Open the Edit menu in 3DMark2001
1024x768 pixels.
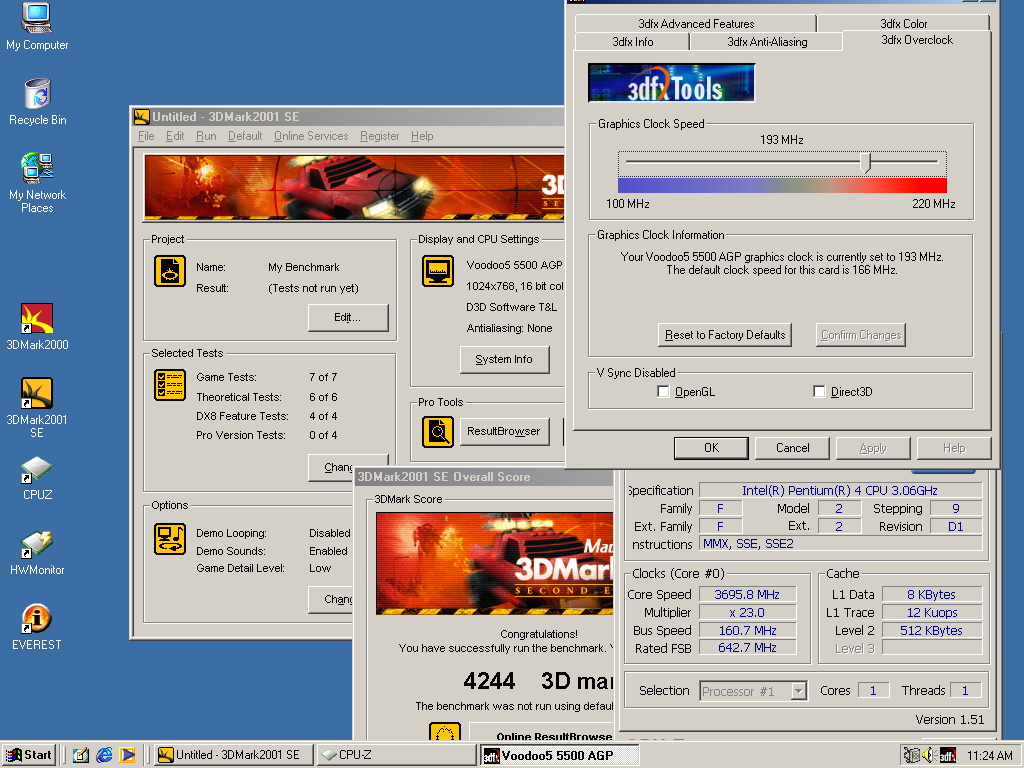(174, 136)
